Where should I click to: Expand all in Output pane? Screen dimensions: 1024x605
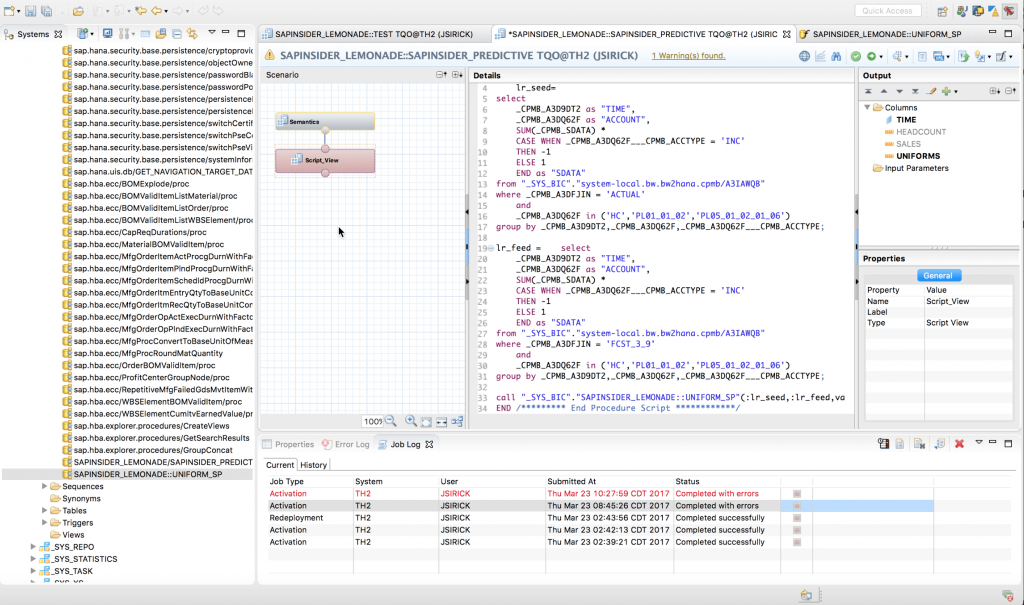pyautogui.click(x=995, y=91)
